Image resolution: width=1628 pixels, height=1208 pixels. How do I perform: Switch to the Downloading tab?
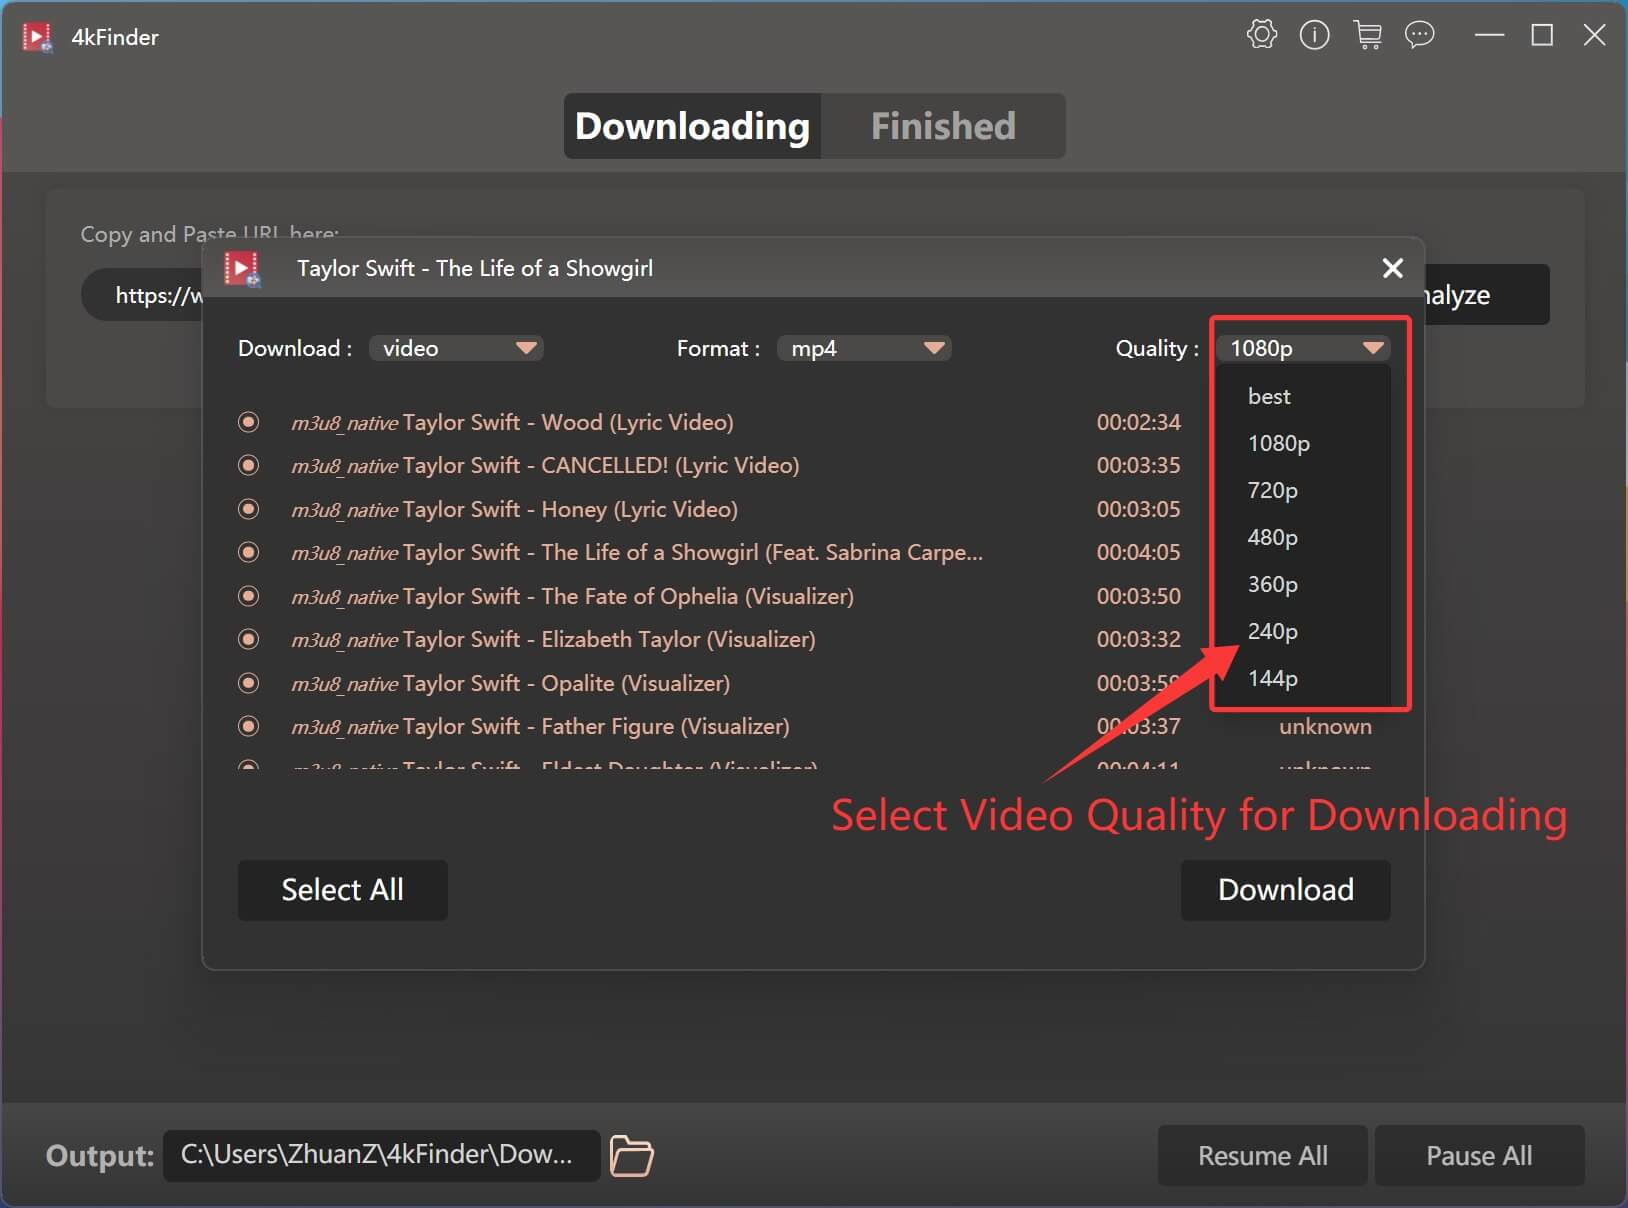[x=691, y=126]
